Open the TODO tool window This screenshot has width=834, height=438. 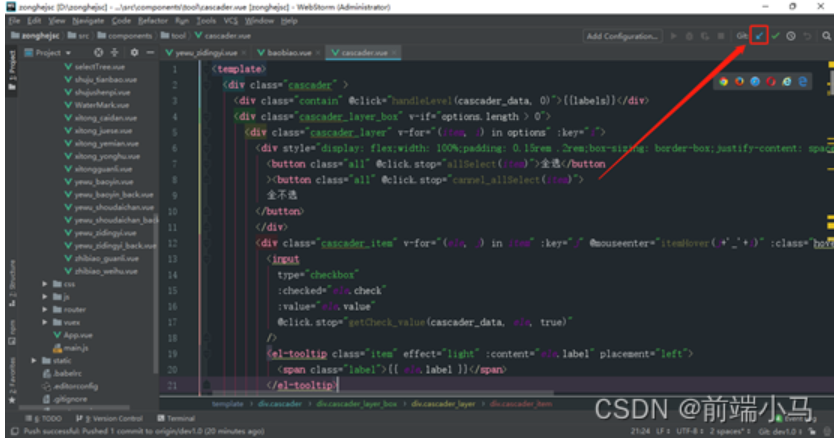[x=44, y=418]
